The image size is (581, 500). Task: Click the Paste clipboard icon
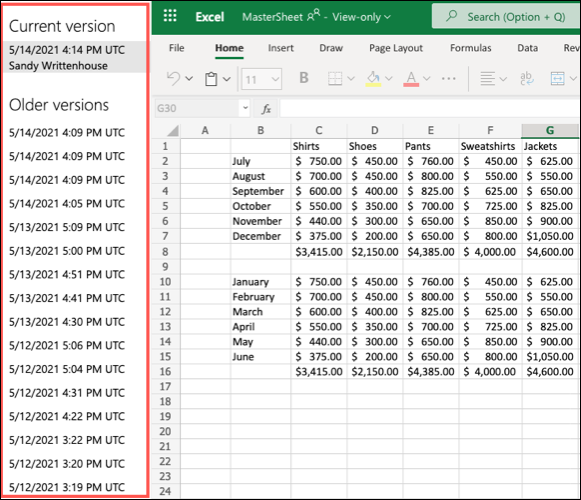pos(211,79)
